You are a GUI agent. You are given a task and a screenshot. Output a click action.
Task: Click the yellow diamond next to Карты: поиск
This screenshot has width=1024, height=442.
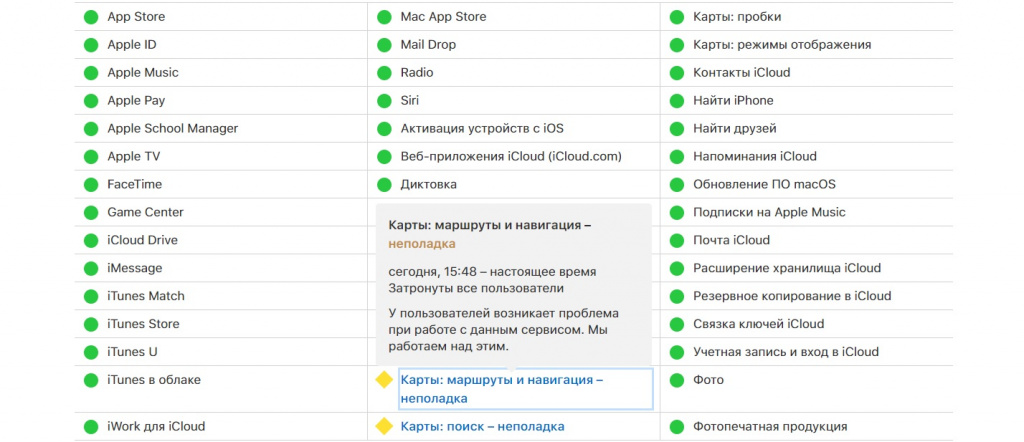click(383, 427)
